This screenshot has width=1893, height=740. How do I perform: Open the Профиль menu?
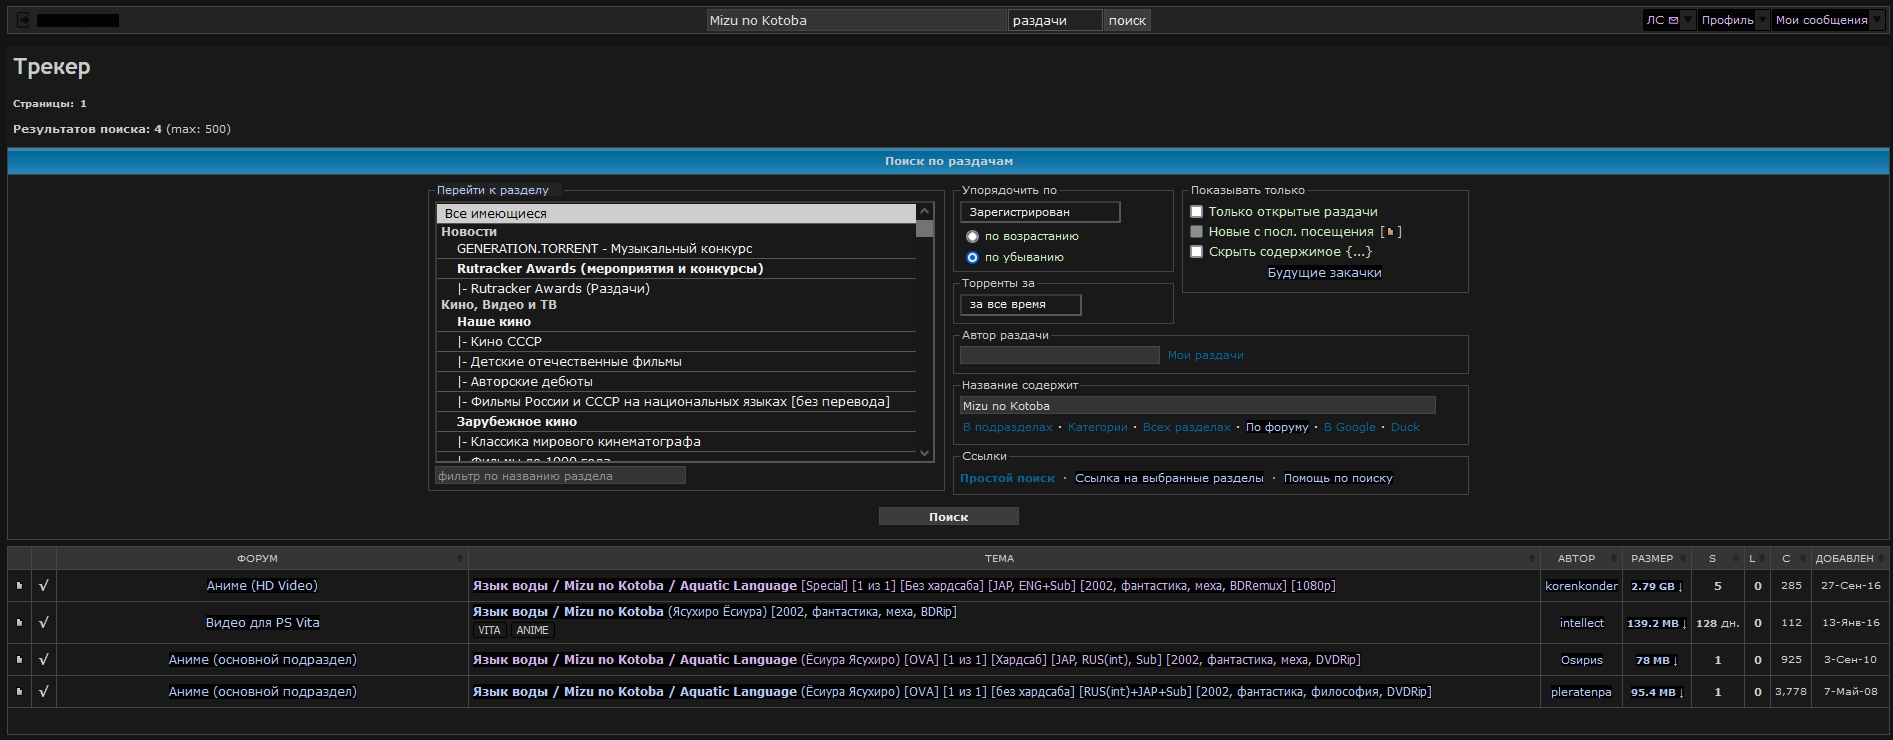coord(1727,20)
